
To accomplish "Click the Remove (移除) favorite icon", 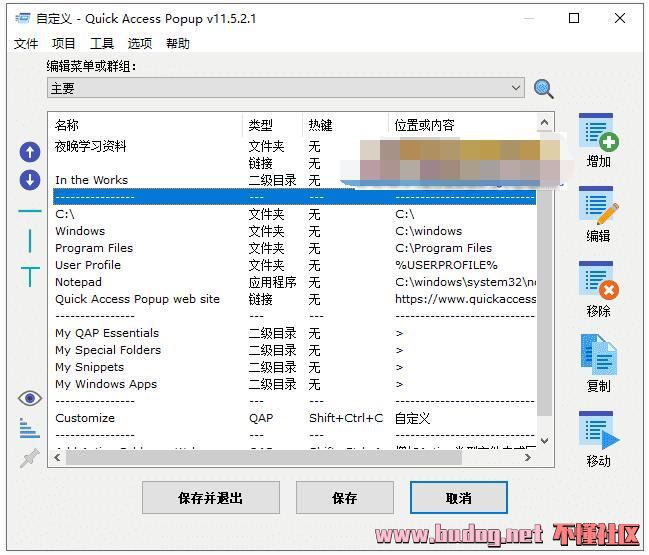I will (598, 282).
